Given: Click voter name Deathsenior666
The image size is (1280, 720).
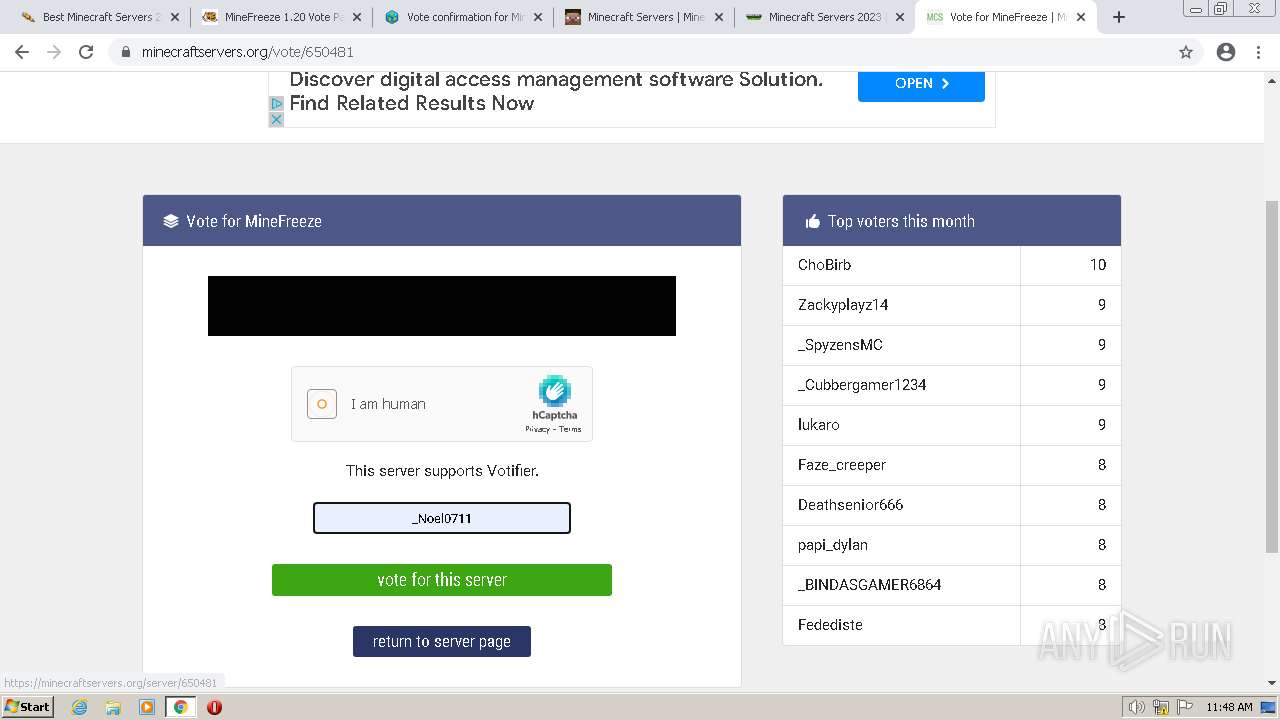Looking at the screenshot, I should tap(850, 505).
